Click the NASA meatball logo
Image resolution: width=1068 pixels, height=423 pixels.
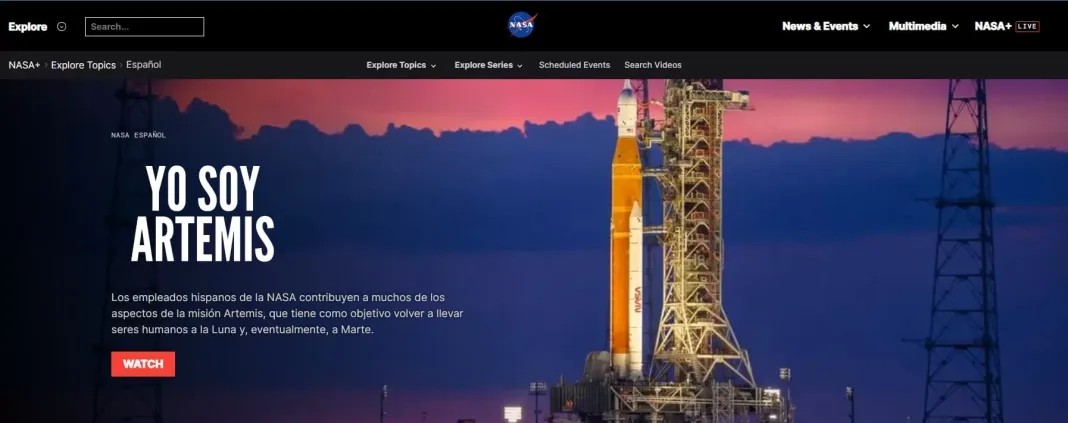(522, 25)
